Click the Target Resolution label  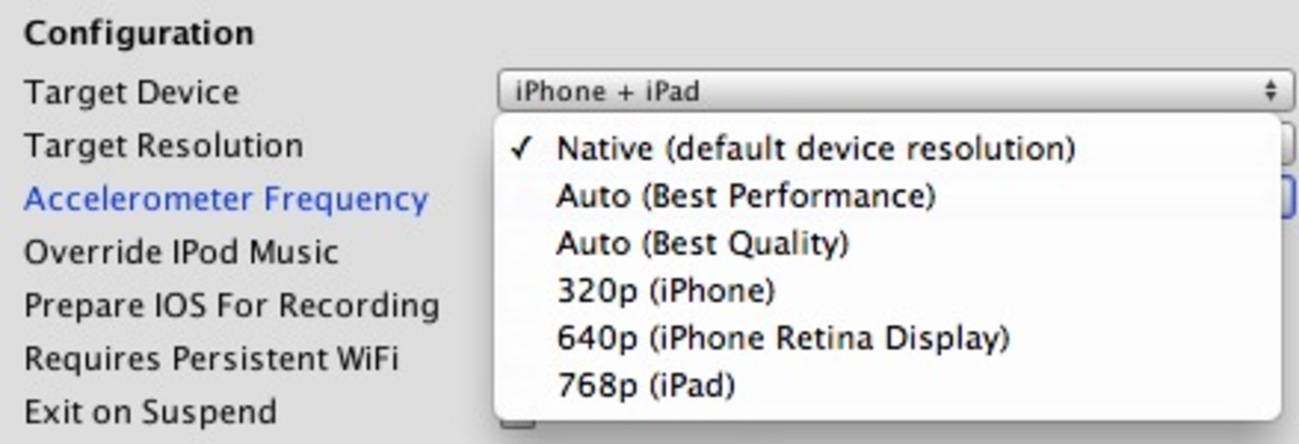[x=163, y=146]
